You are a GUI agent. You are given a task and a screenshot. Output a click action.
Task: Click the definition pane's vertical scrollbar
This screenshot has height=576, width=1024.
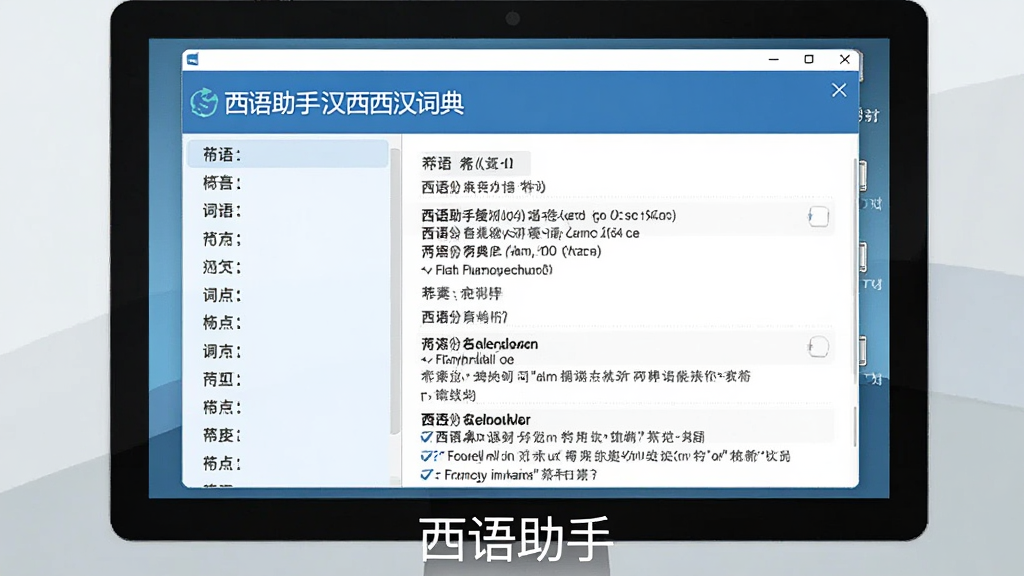click(x=856, y=271)
